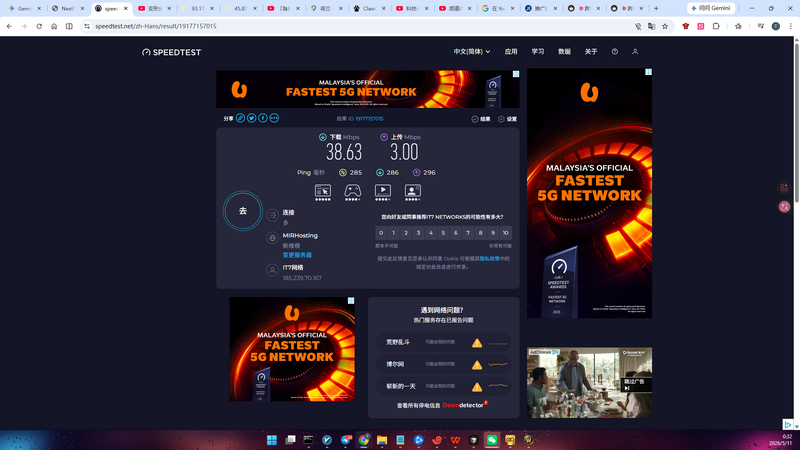This screenshot has width=800, height=450.
Task: Click the MIRHosting server globe icon
Action: click(272, 238)
